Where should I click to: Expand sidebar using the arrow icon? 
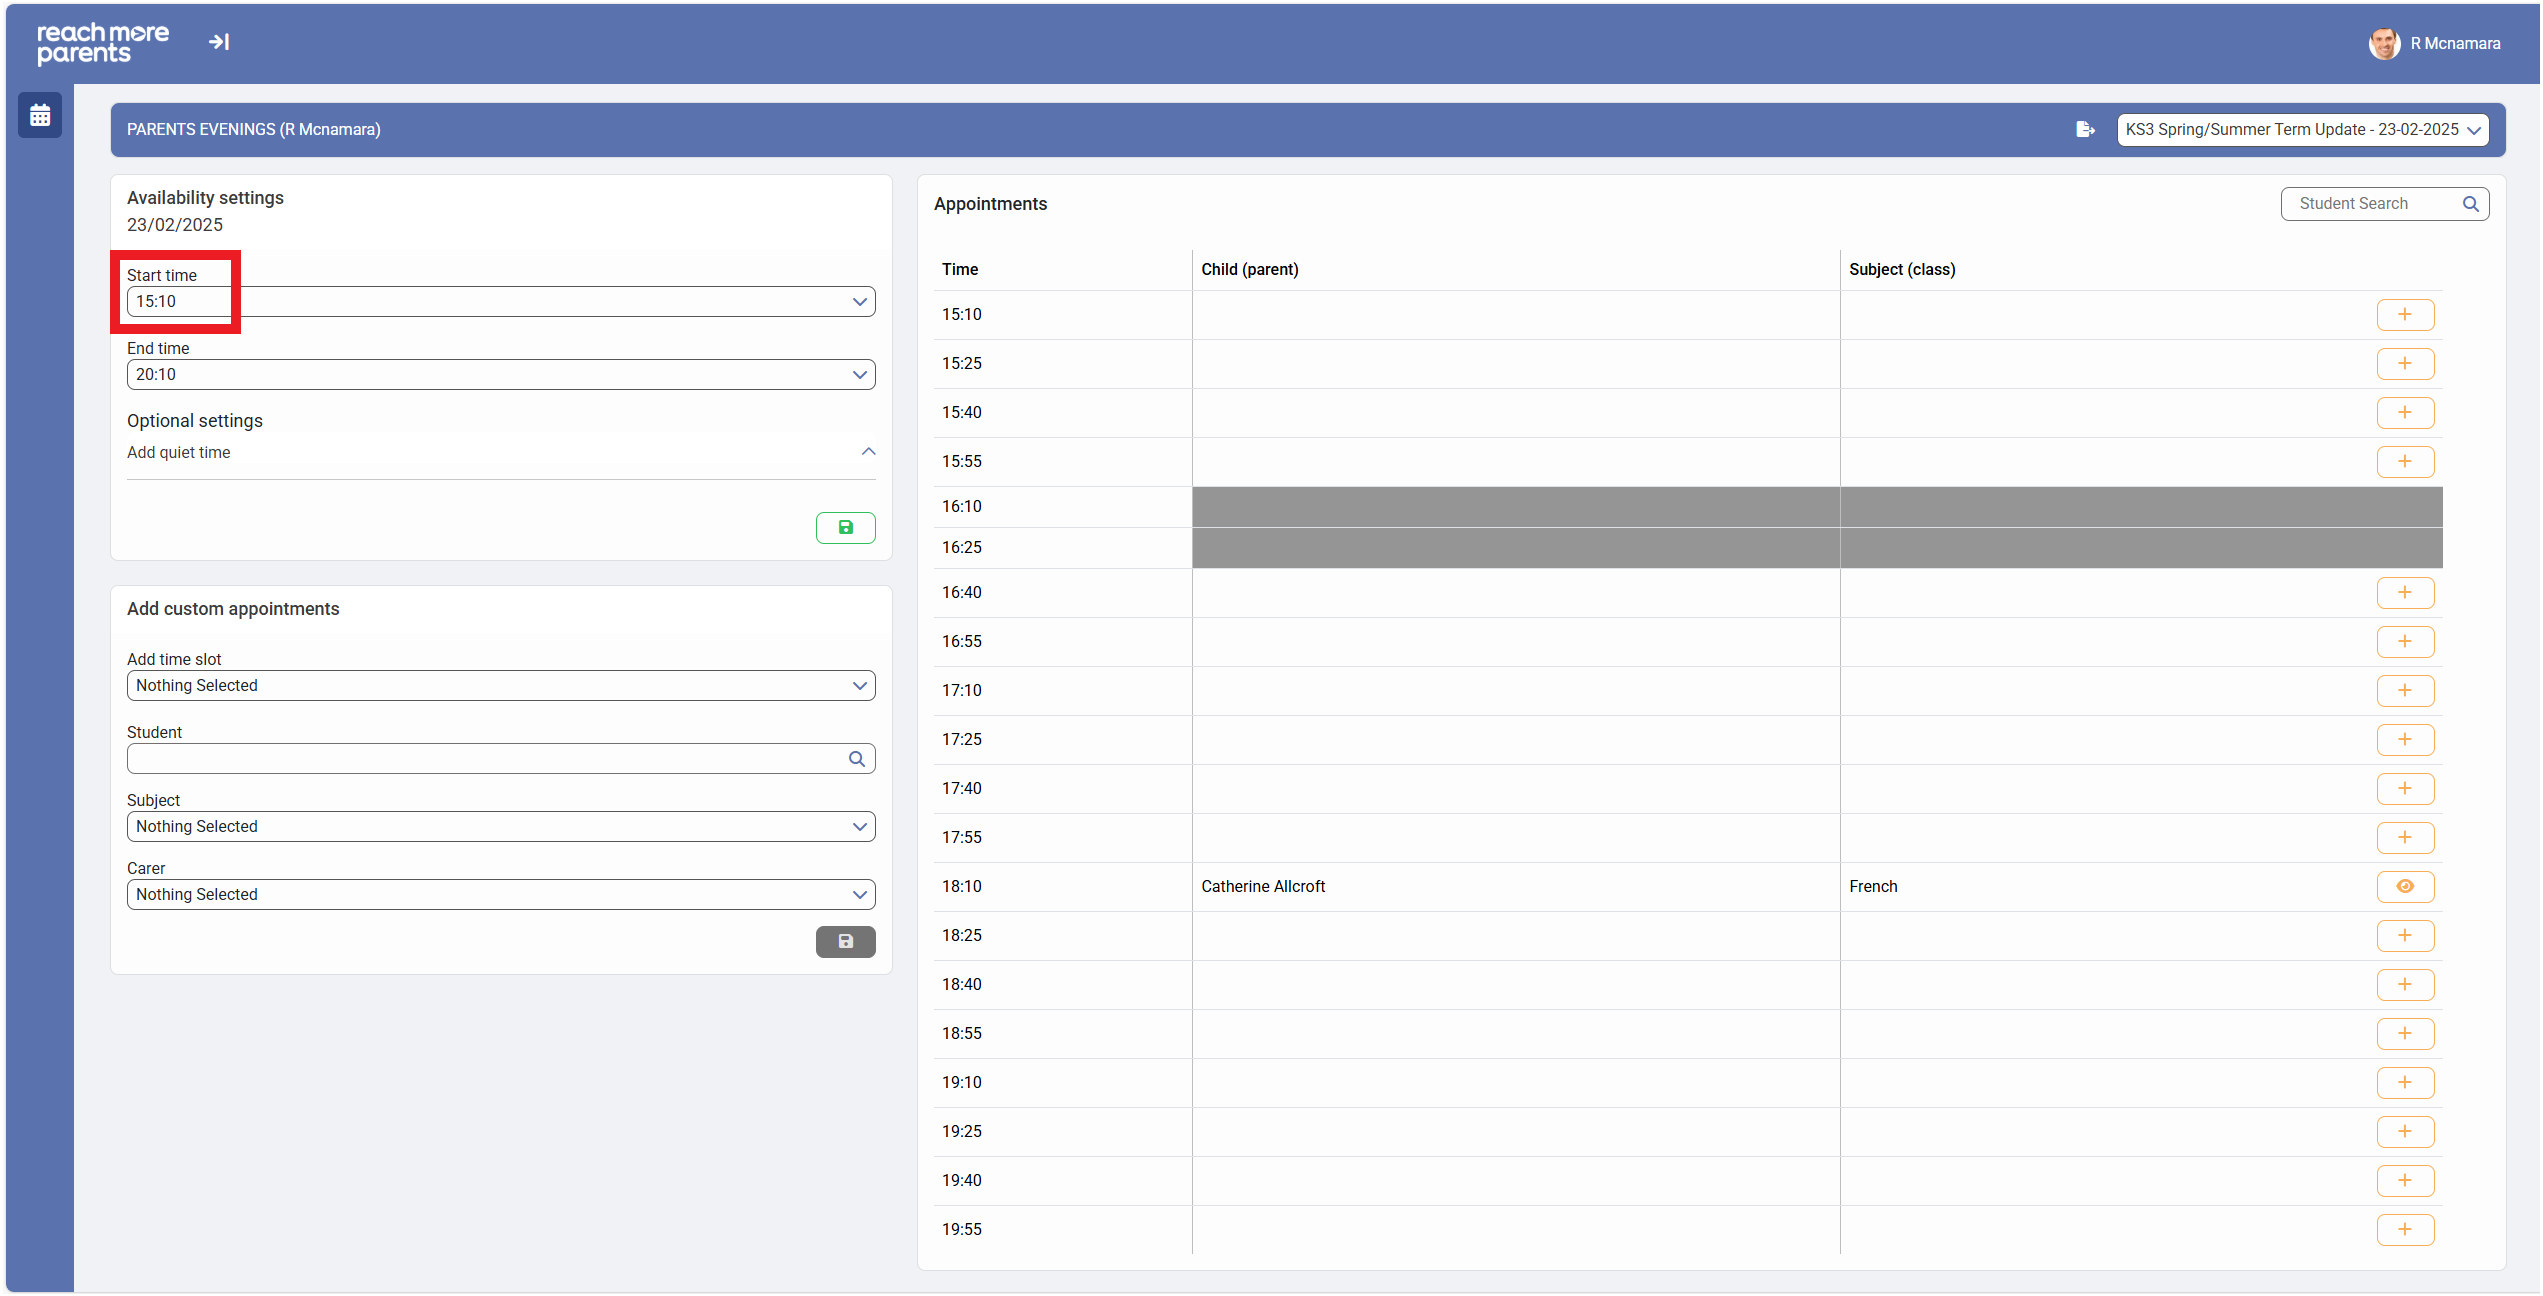point(219,42)
